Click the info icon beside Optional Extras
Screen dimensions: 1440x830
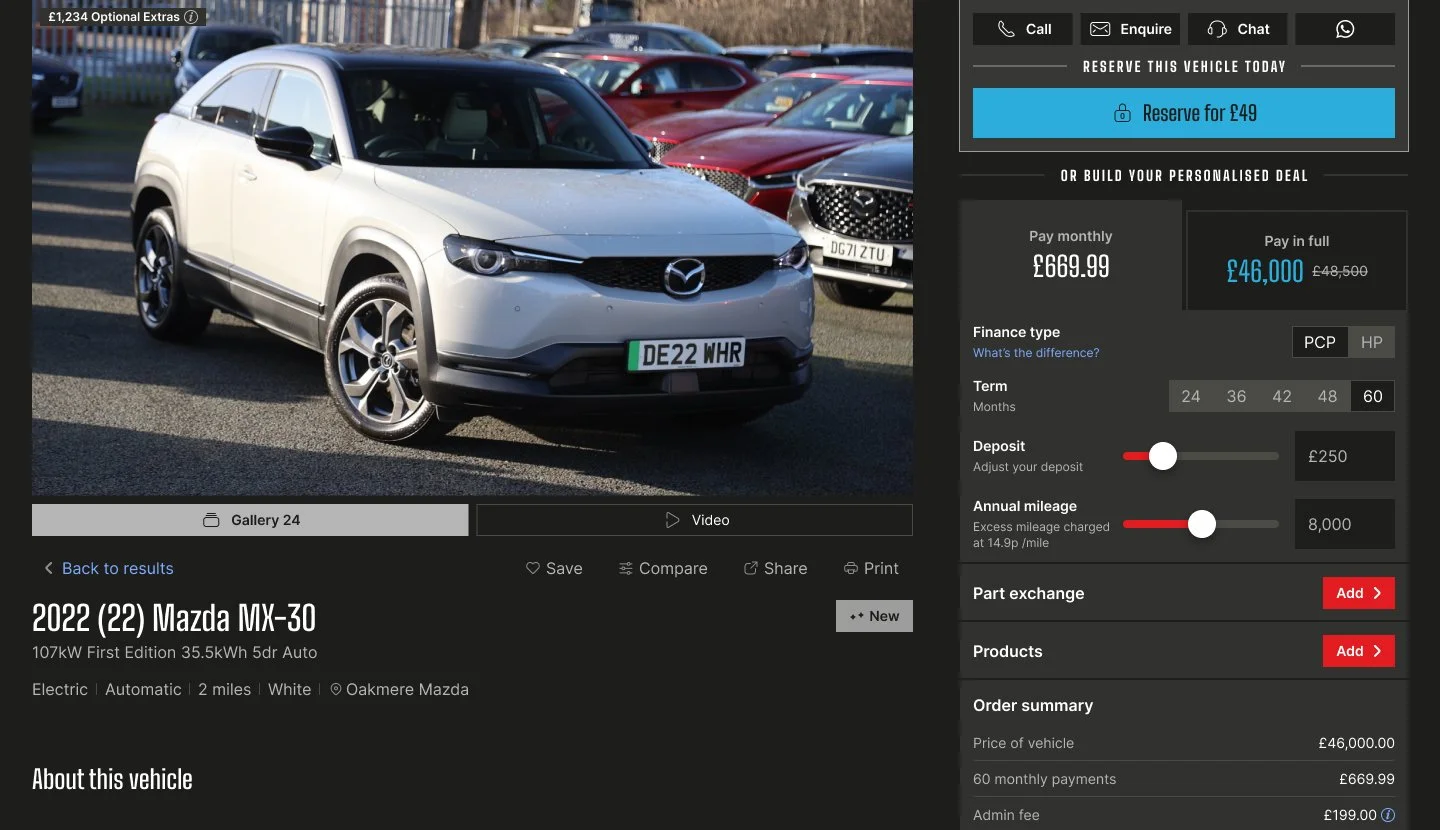click(x=191, y=17)
